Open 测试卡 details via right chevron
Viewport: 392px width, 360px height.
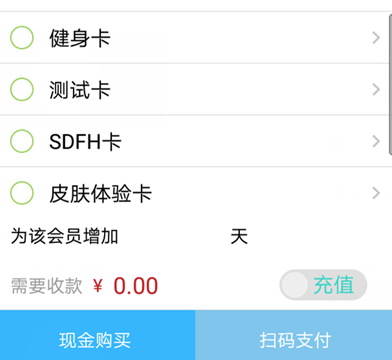click(376, 89)
